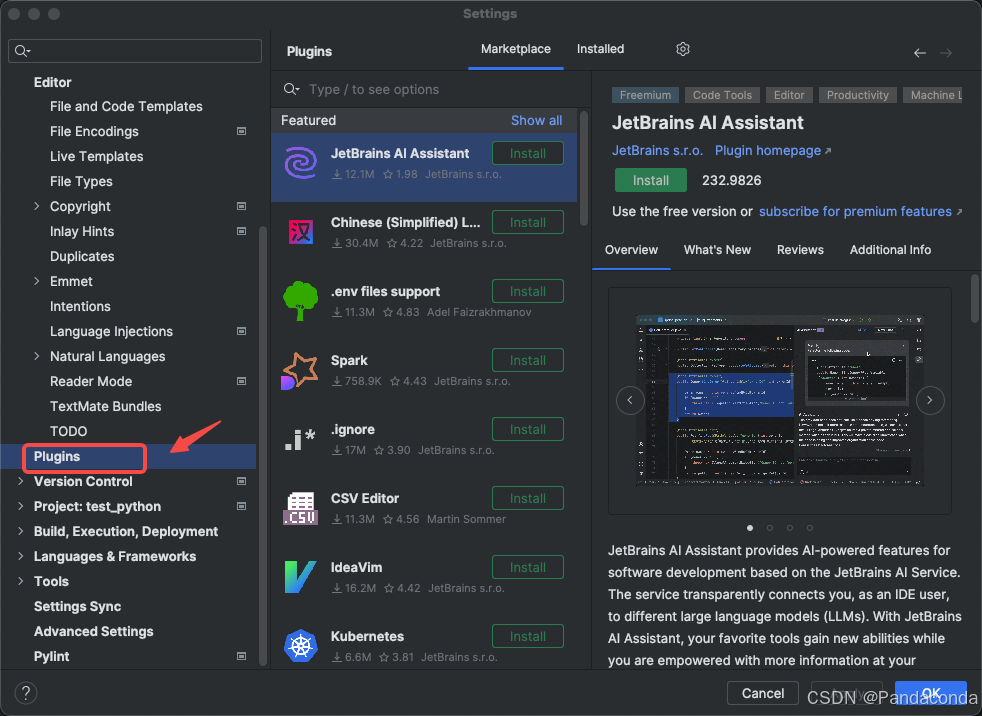Viewport: 982px width, 716px height.
Task: Switch to the Marketplace tab
Action: [515, 49]
